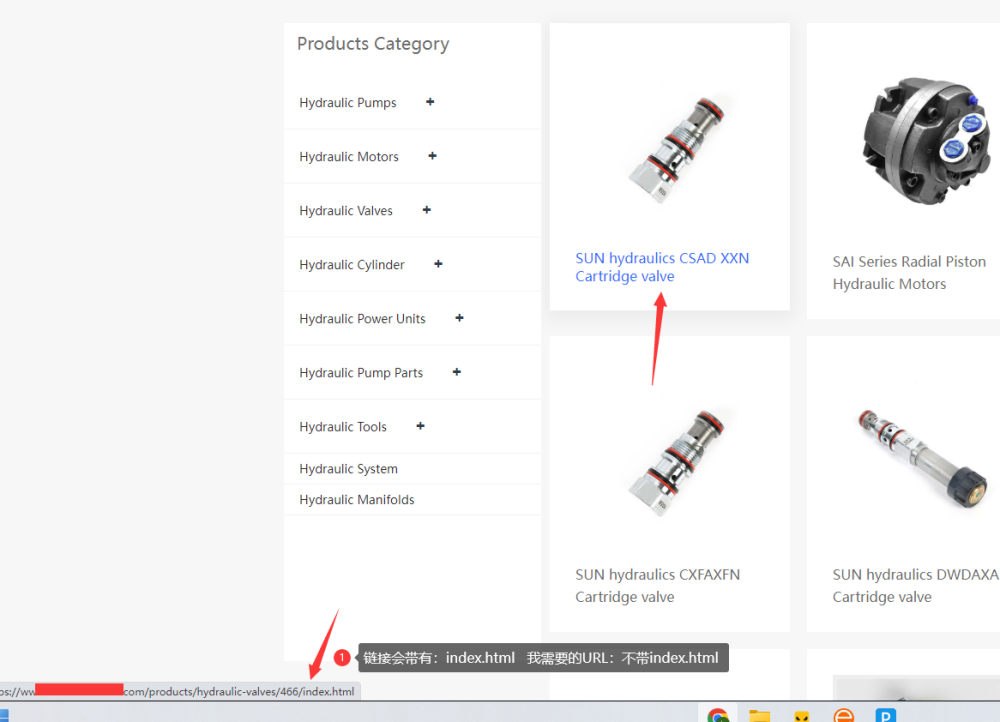
Task: Open the orange e browser taskbar icon
Action: point(843,716)
